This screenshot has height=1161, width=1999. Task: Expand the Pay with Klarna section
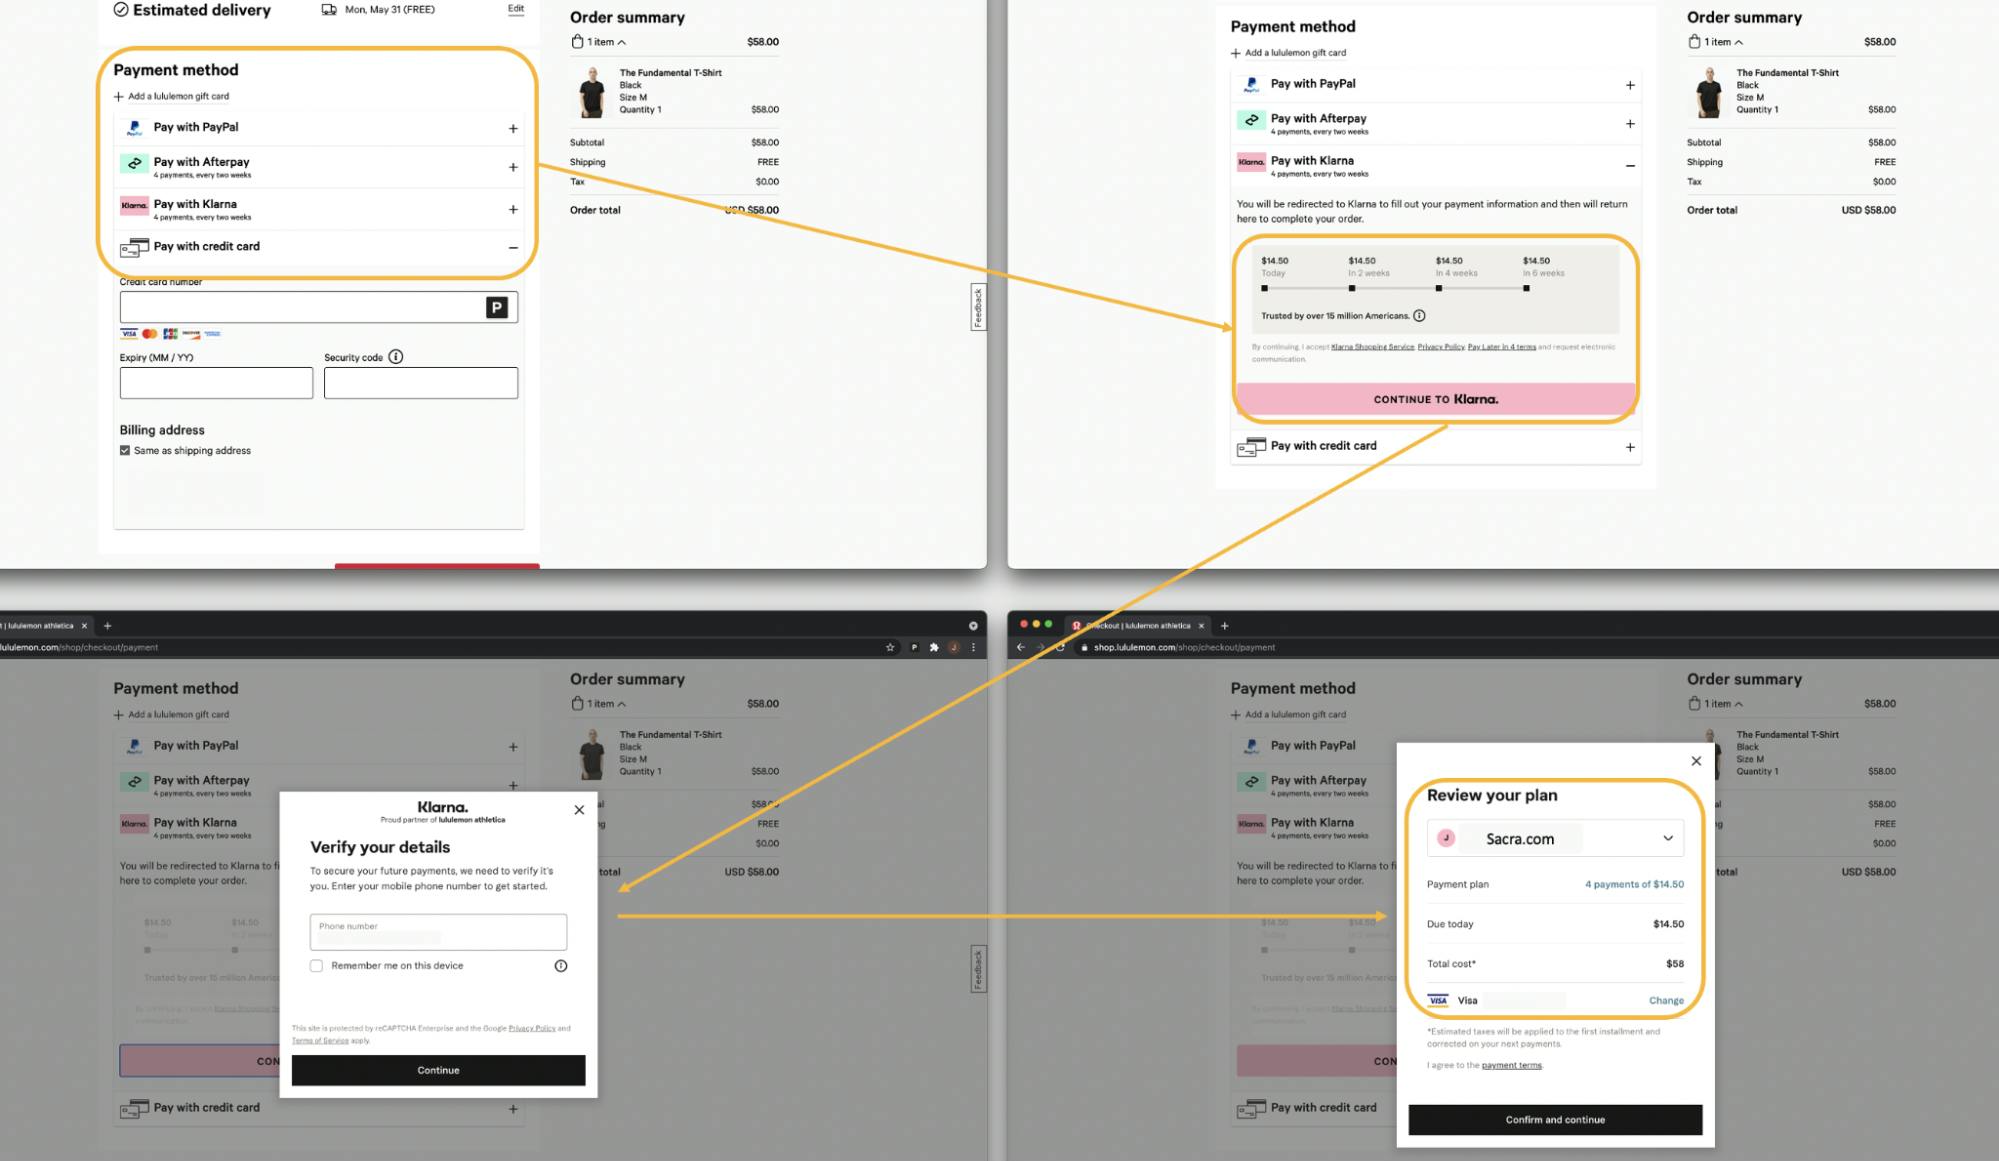511,207
